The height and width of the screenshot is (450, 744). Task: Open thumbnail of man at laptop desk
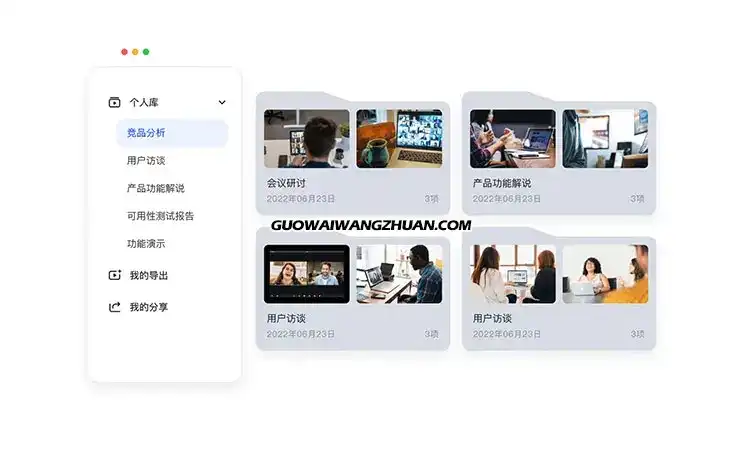pyautogui.click(x=399, y=274)
